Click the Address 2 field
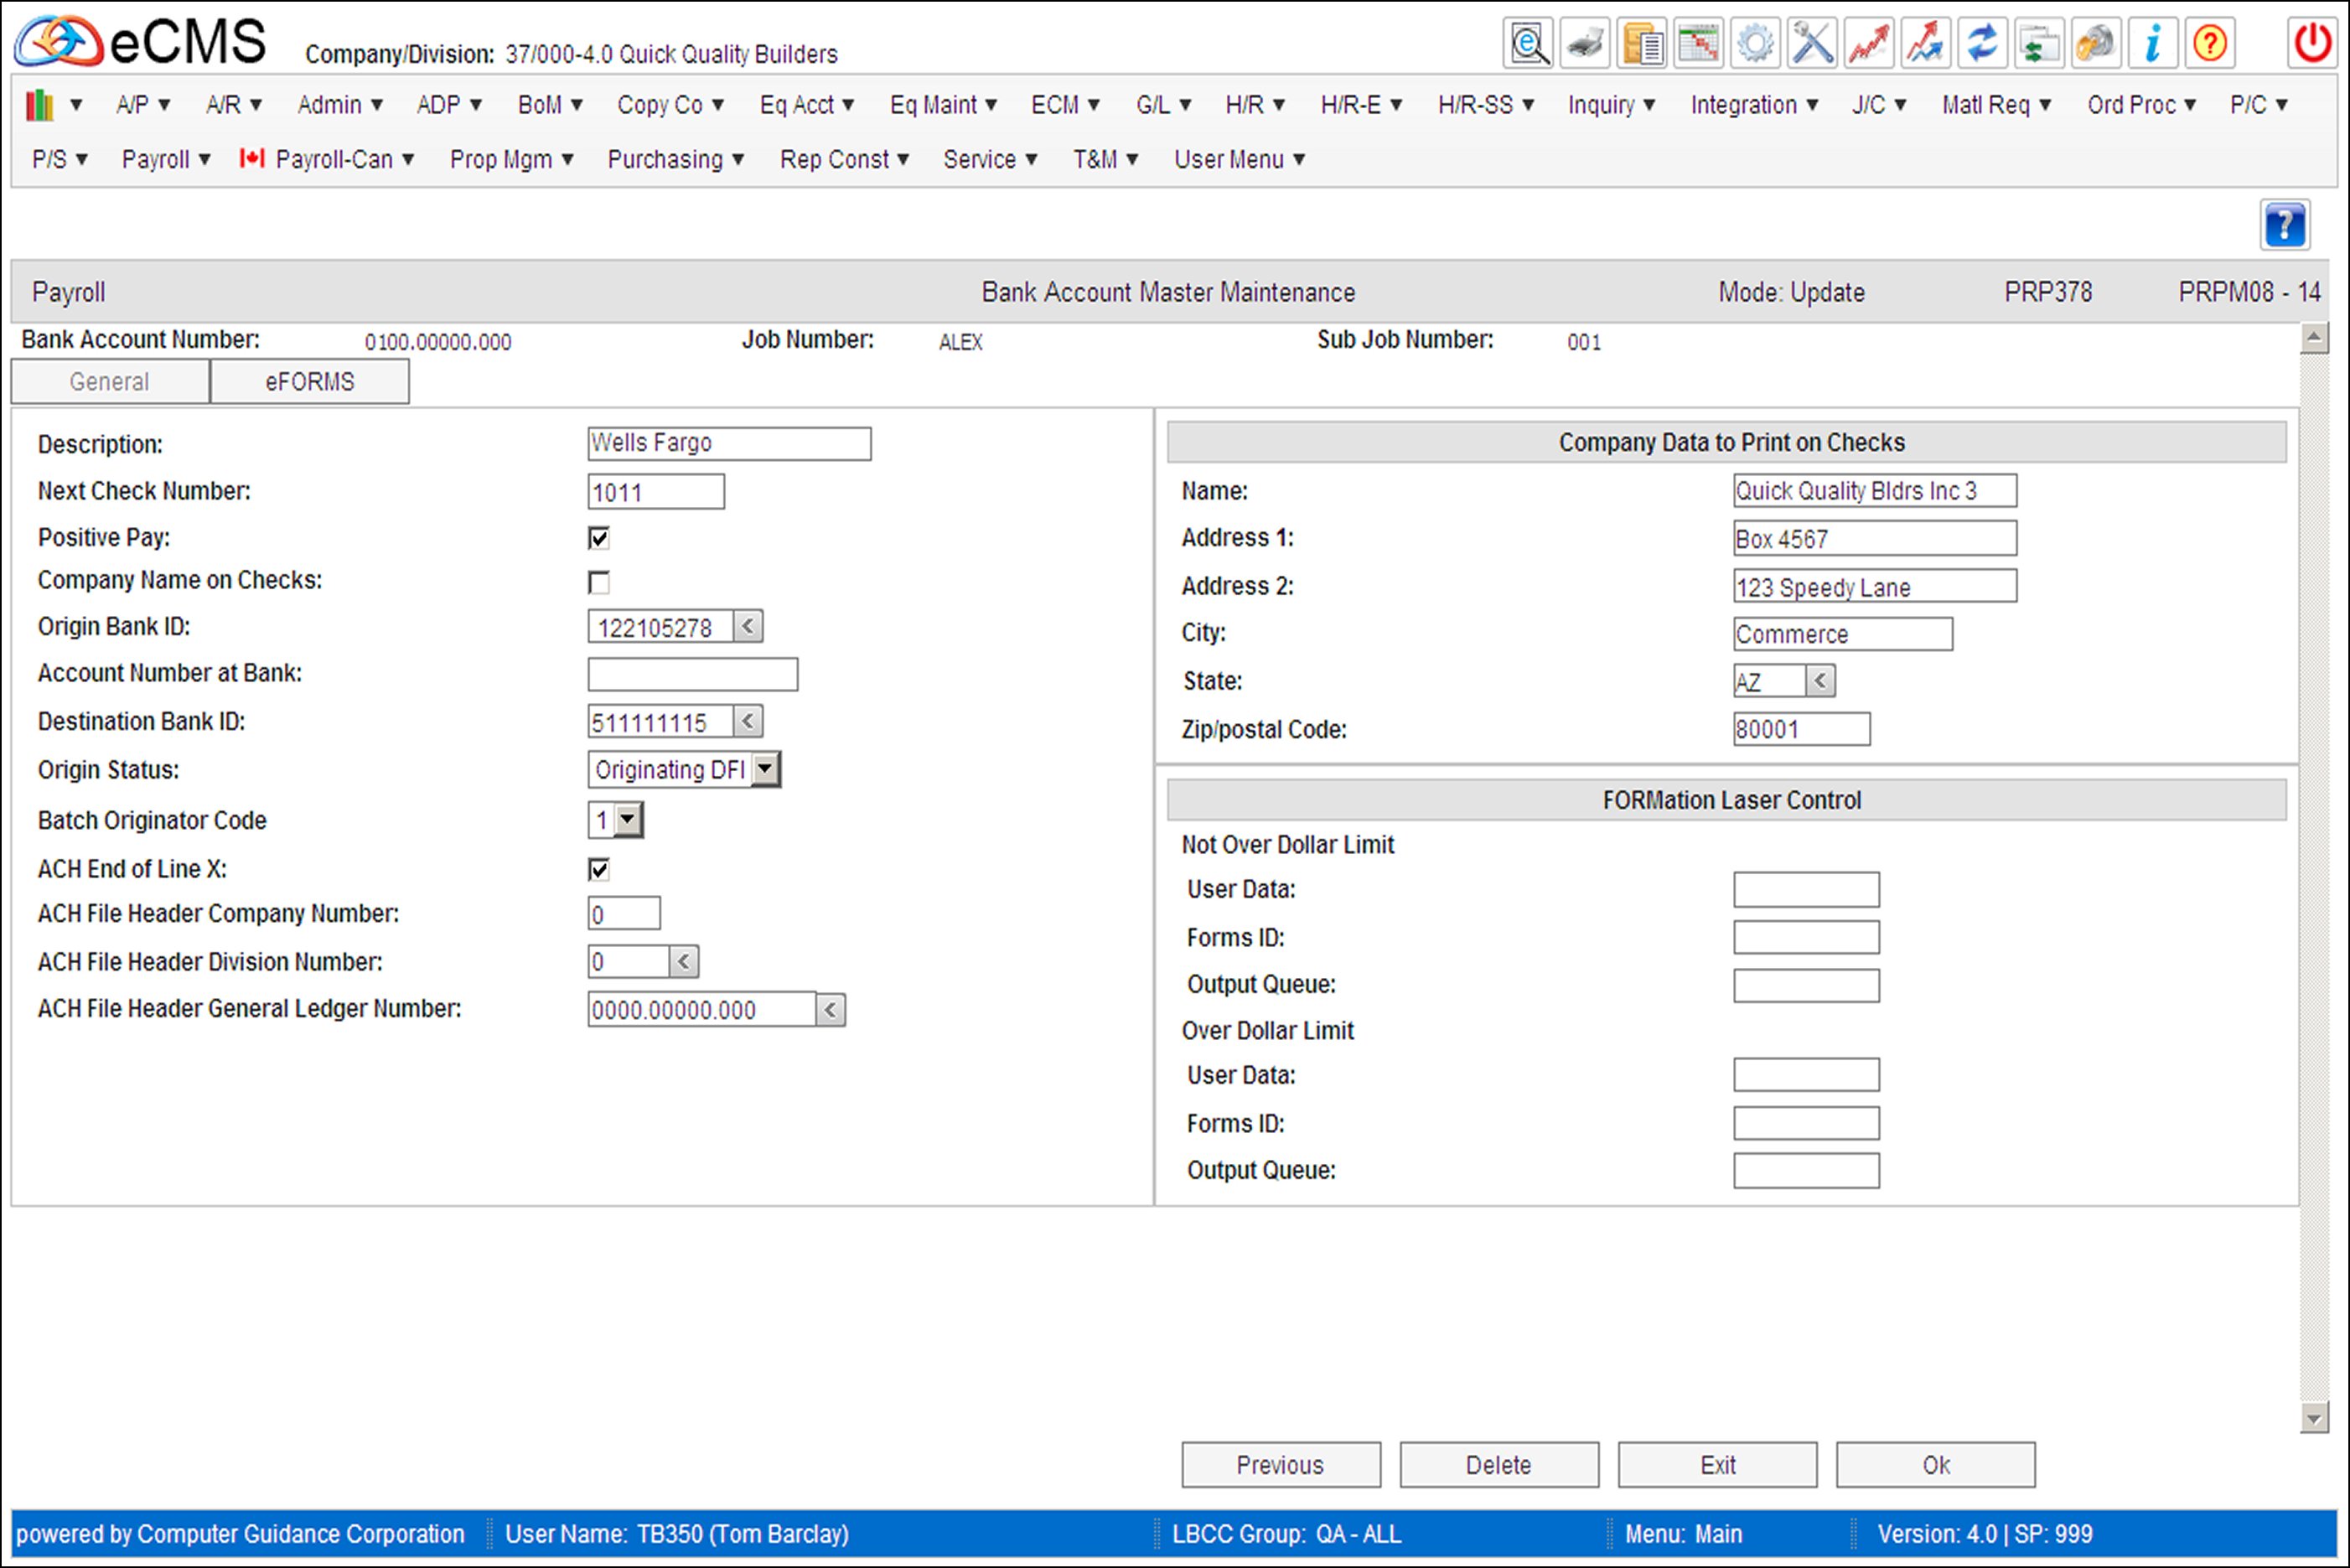Screen dimensions: 2350x1568 click(1875, 586)
